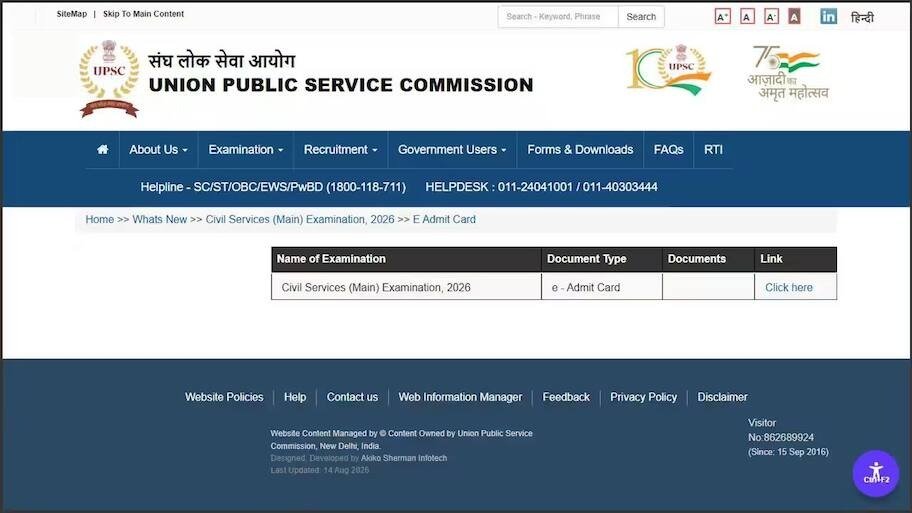The height and width of the screenshot is (513, 912).
Task: Open the FAQs menu item
Action: (668, 149)
